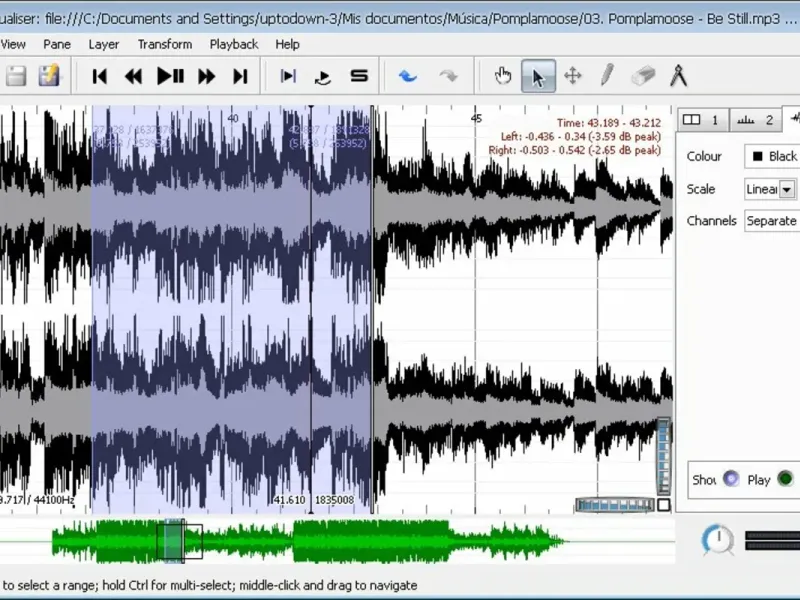
Task: Select the Navigate hand tool
Action: coord(503,76)
